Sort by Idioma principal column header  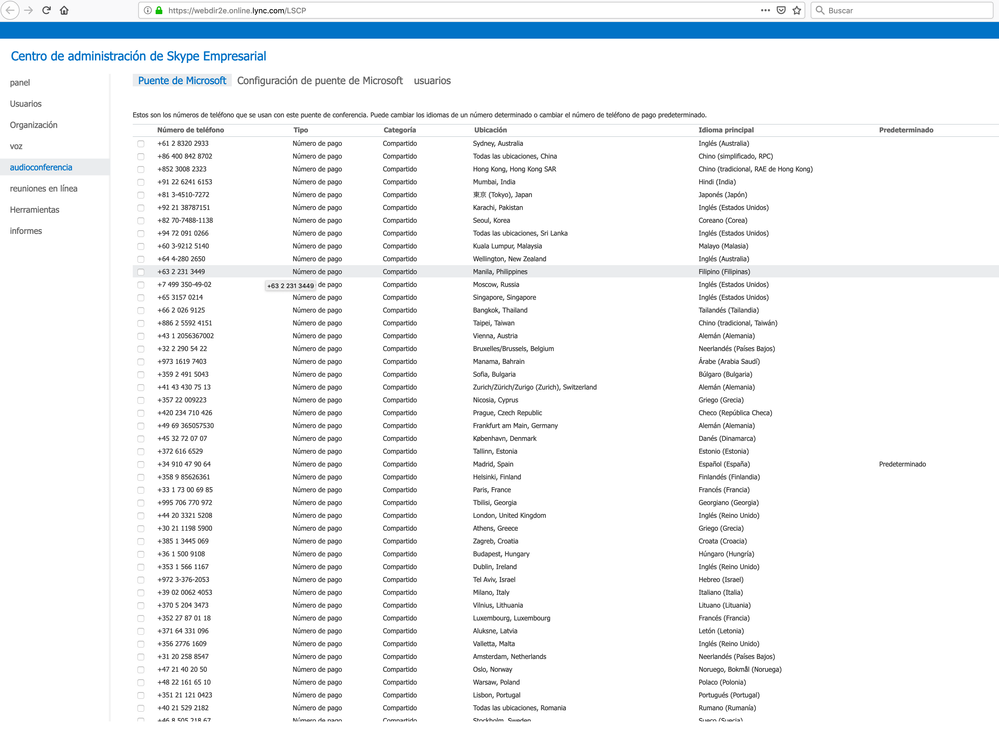tap(726, 130)
